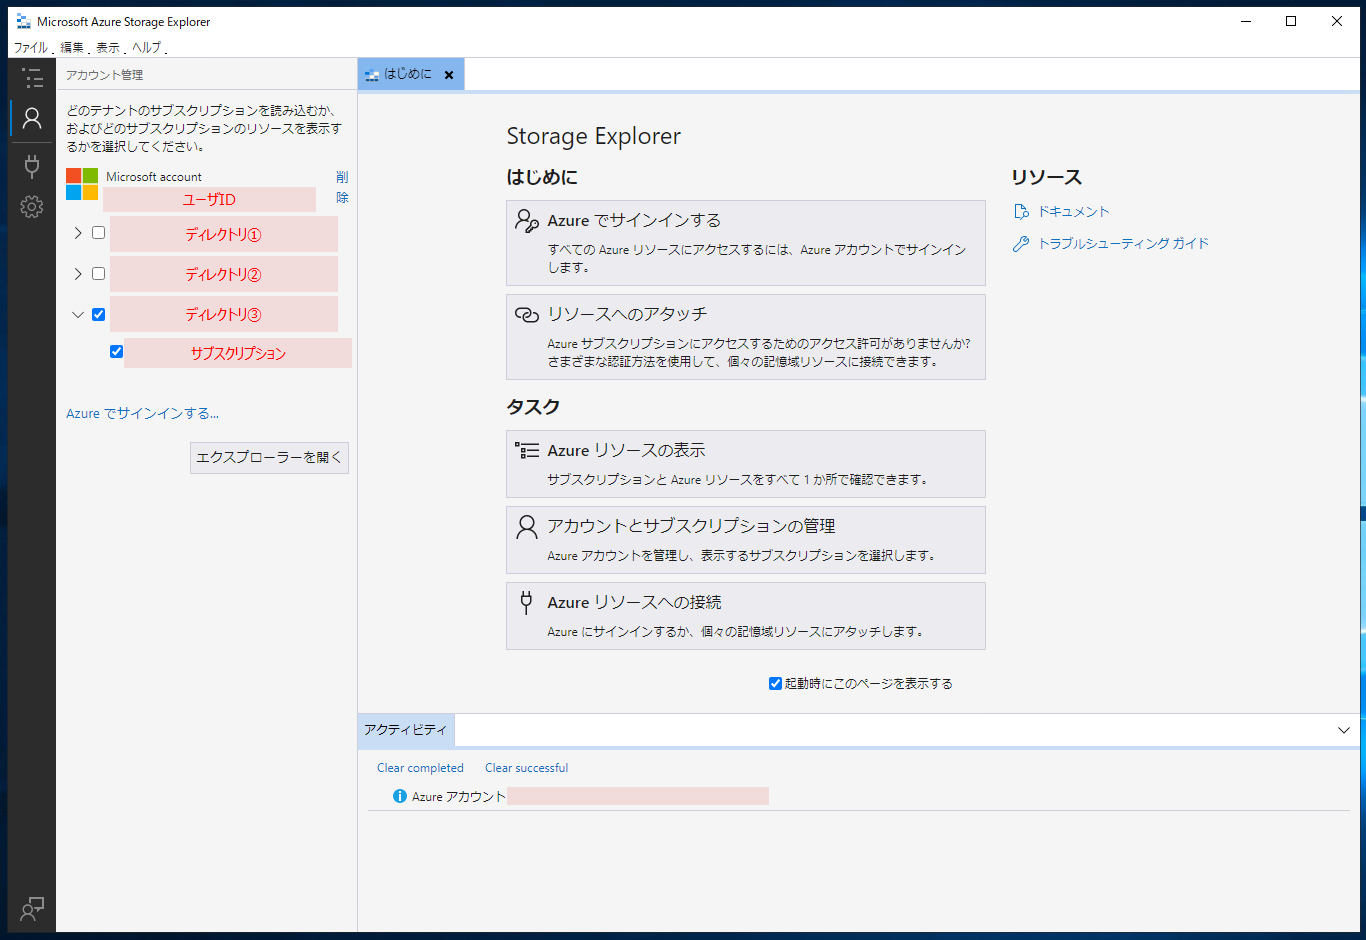This screenshot has height=940, width=1366.
Task: Close the はじめに tab
Action: (x=449, y=75)
